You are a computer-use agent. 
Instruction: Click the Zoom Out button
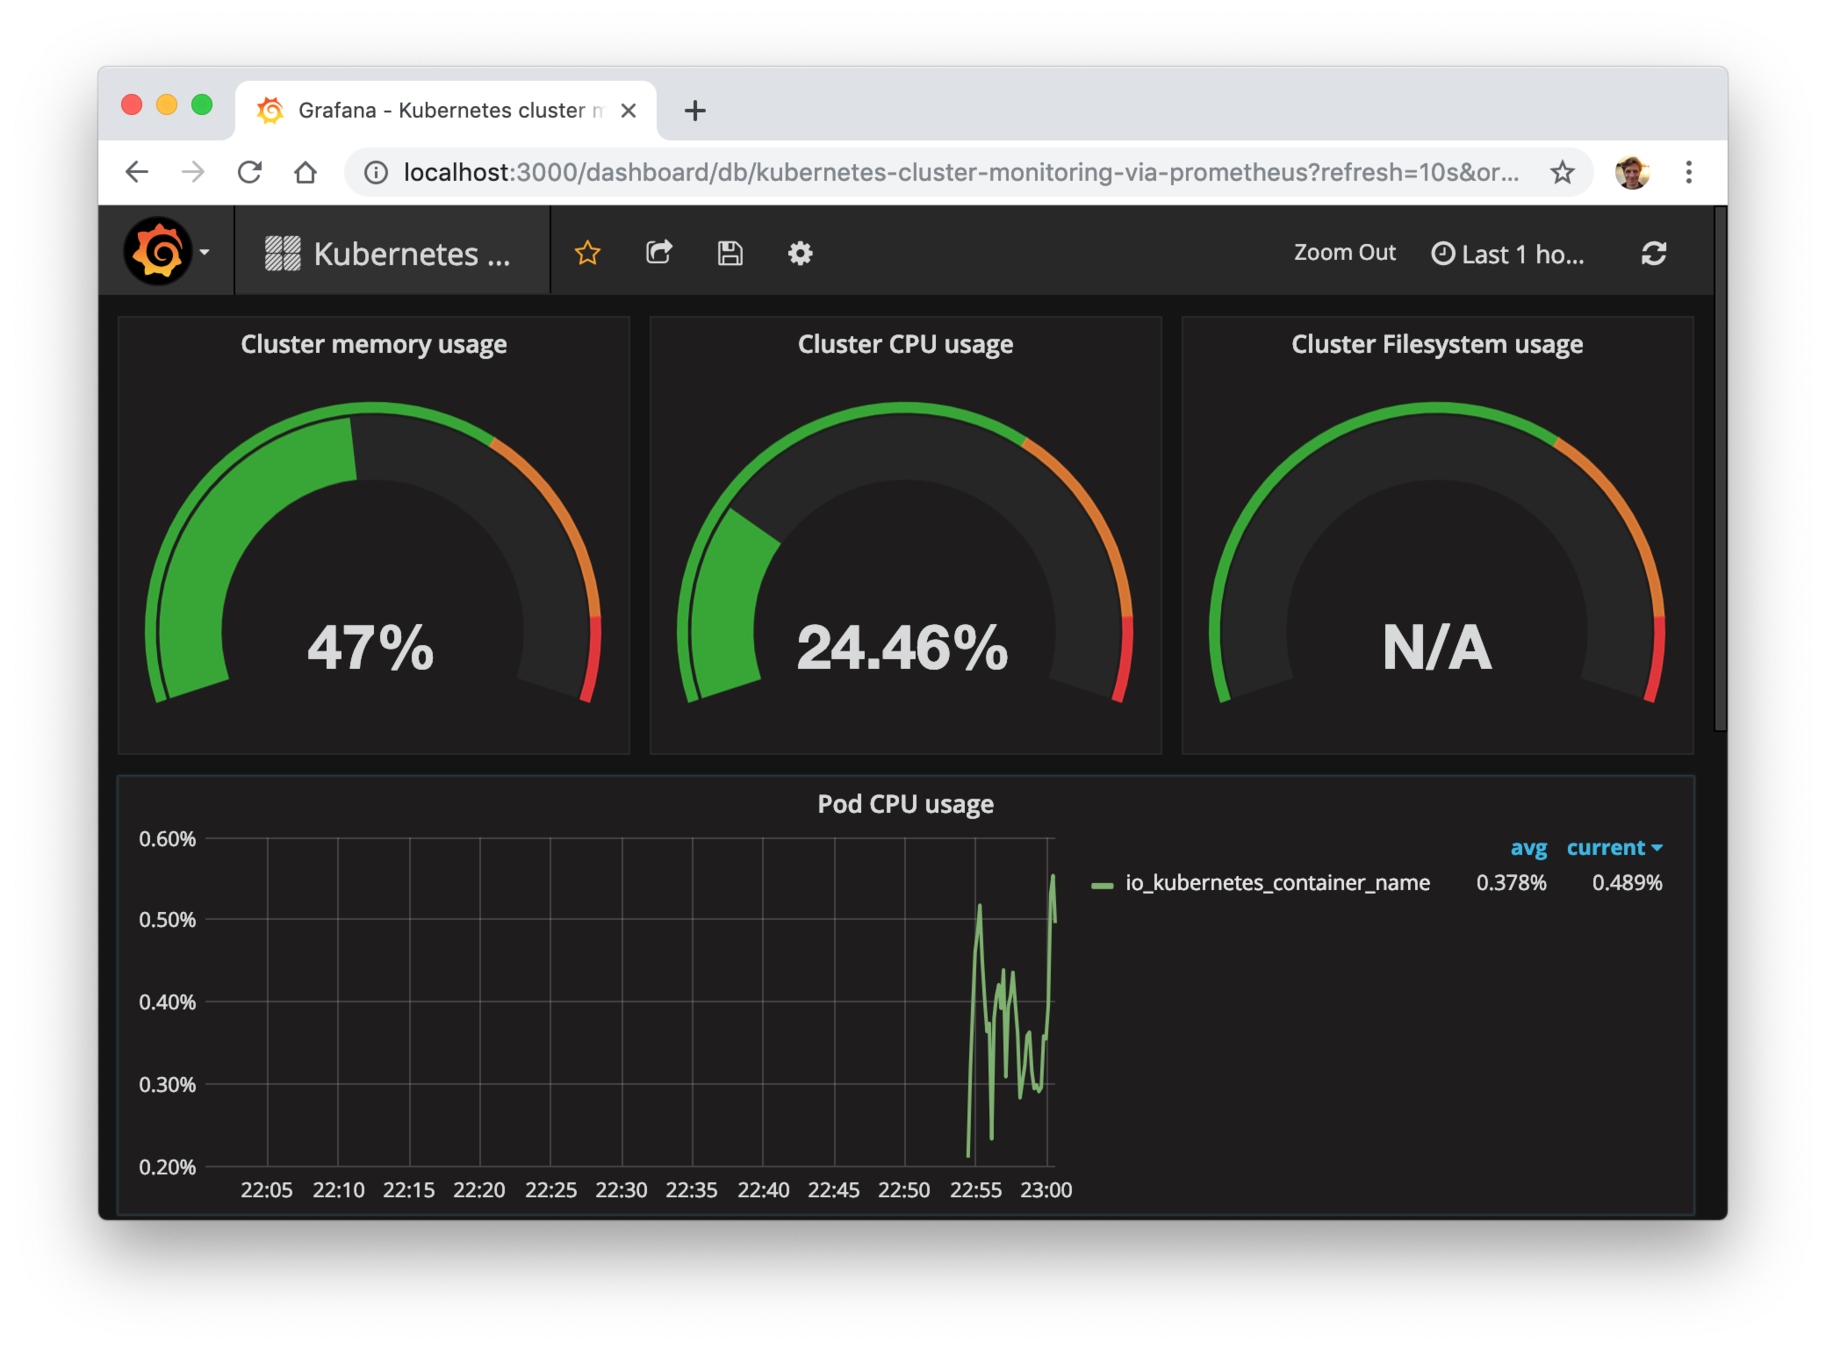click(1344, 253)
